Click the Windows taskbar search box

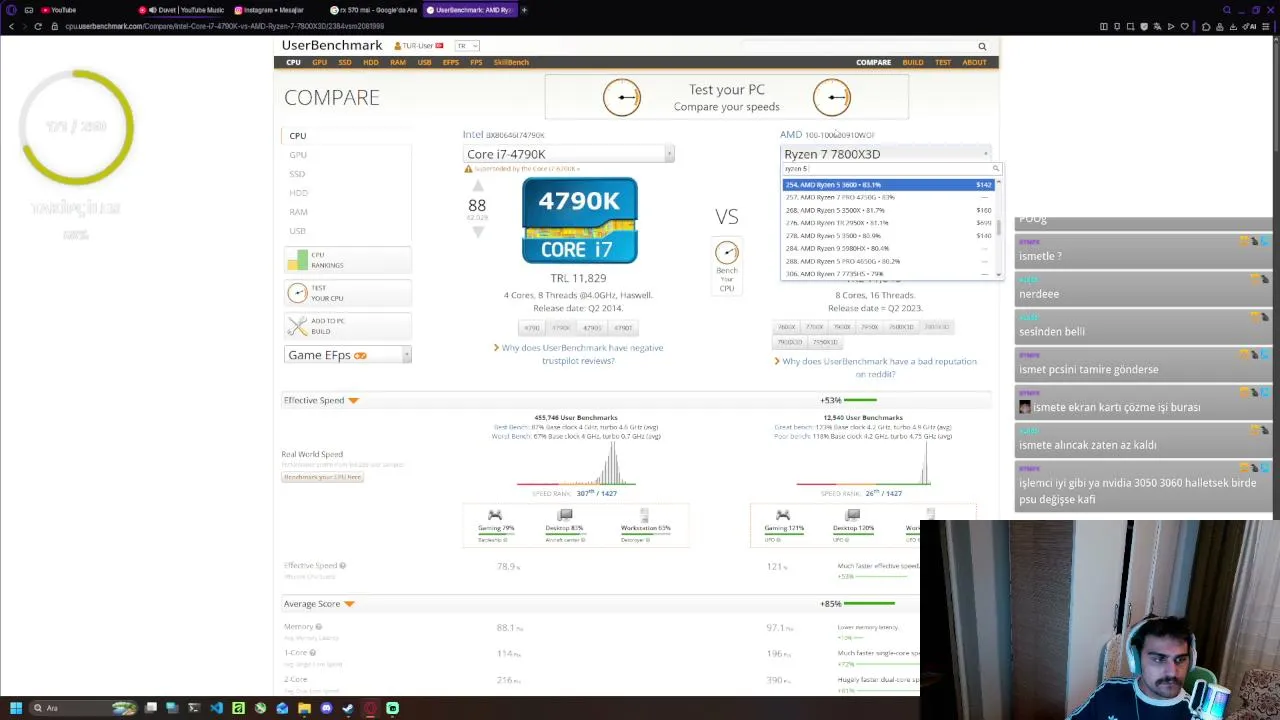coord(83,708)
